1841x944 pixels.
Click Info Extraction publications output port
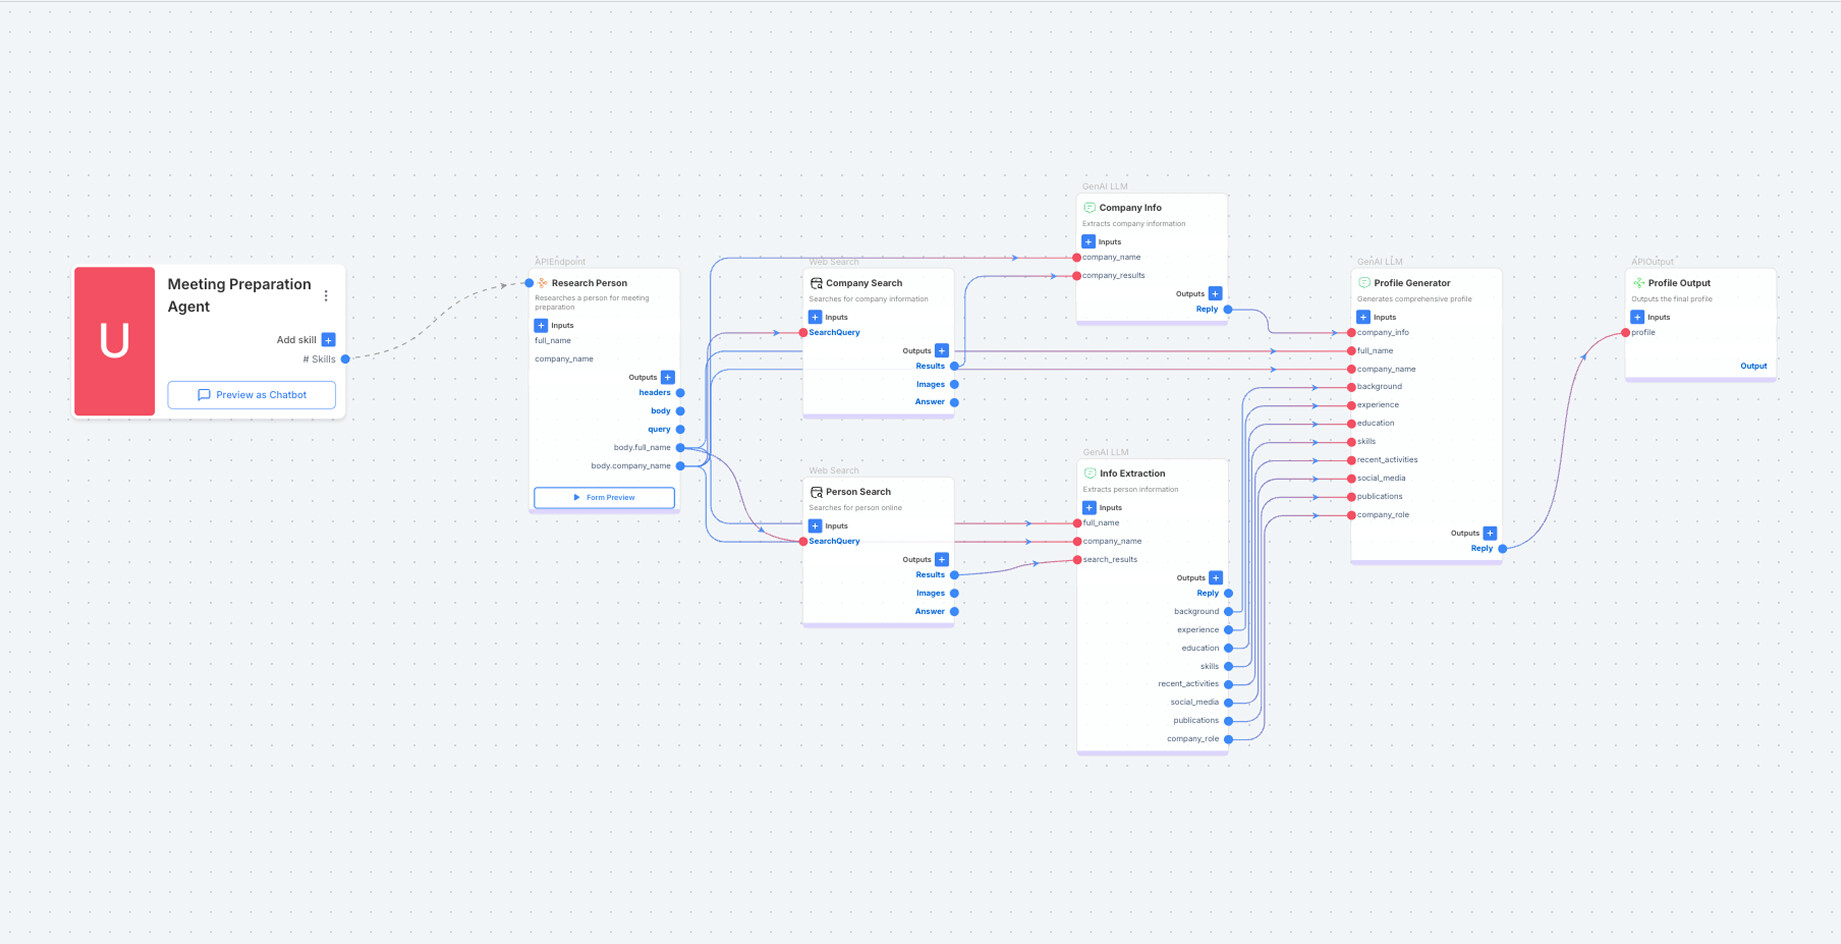pos(1228,721)
